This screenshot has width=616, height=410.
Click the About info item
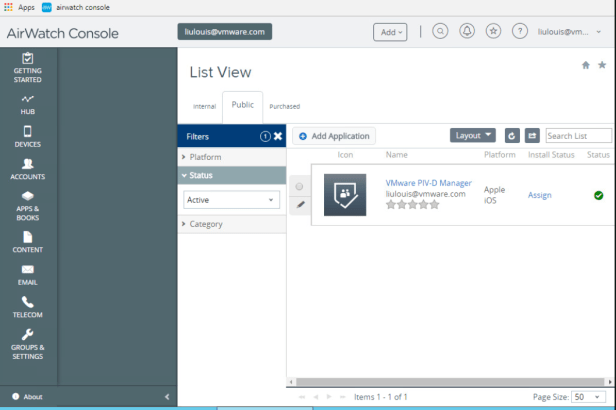point(28,397)
